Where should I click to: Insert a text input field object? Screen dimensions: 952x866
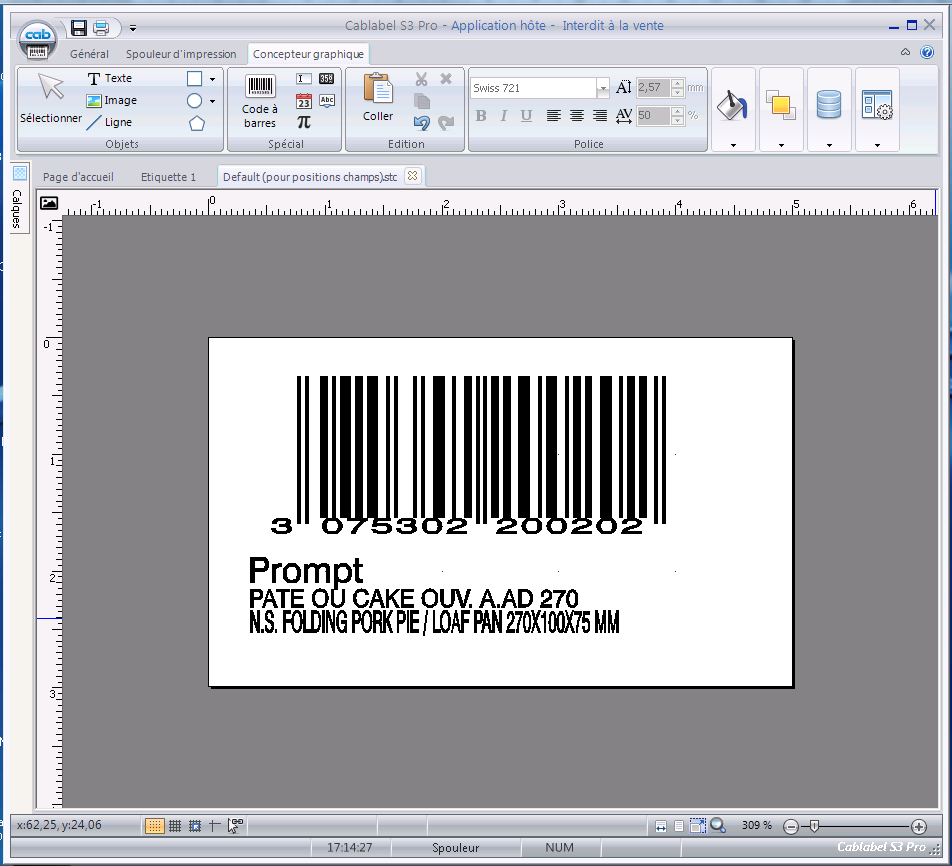coord(304,78)
